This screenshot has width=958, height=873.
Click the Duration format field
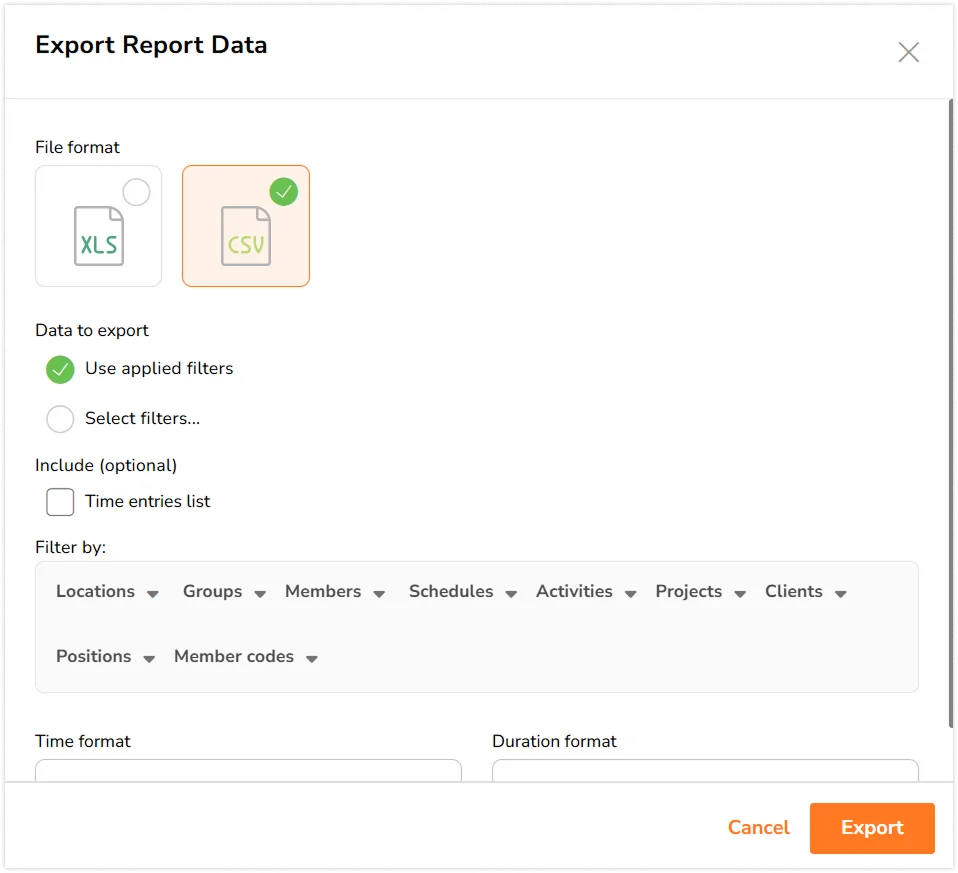pos(705,770)
